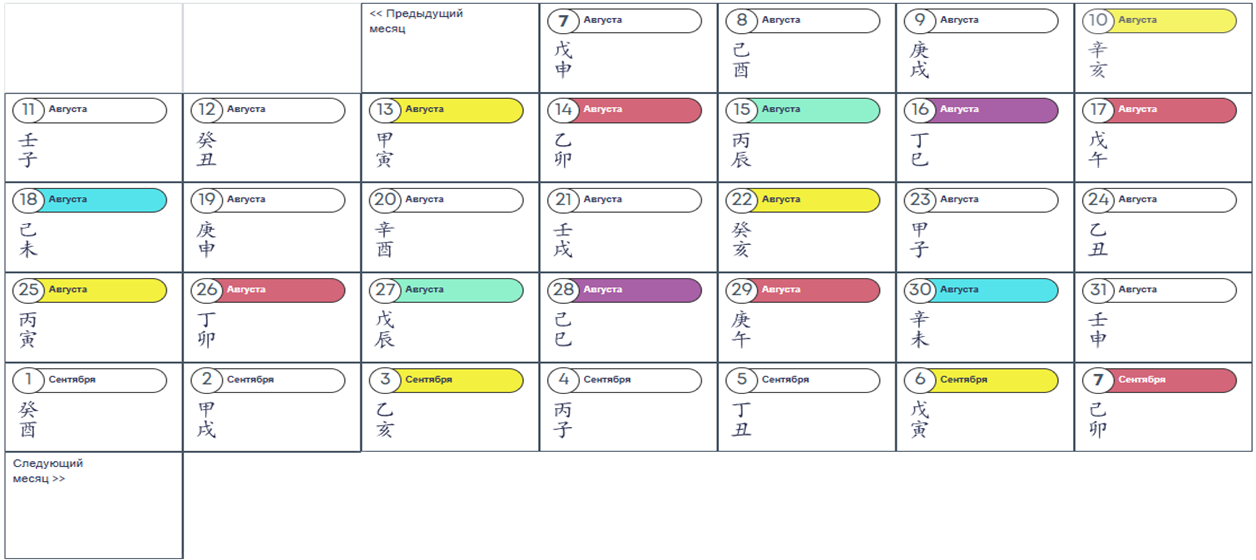This screenshot has height=560, width=1256.
Task: Select the 7 August date pill
Action: [x=624, y=21]
